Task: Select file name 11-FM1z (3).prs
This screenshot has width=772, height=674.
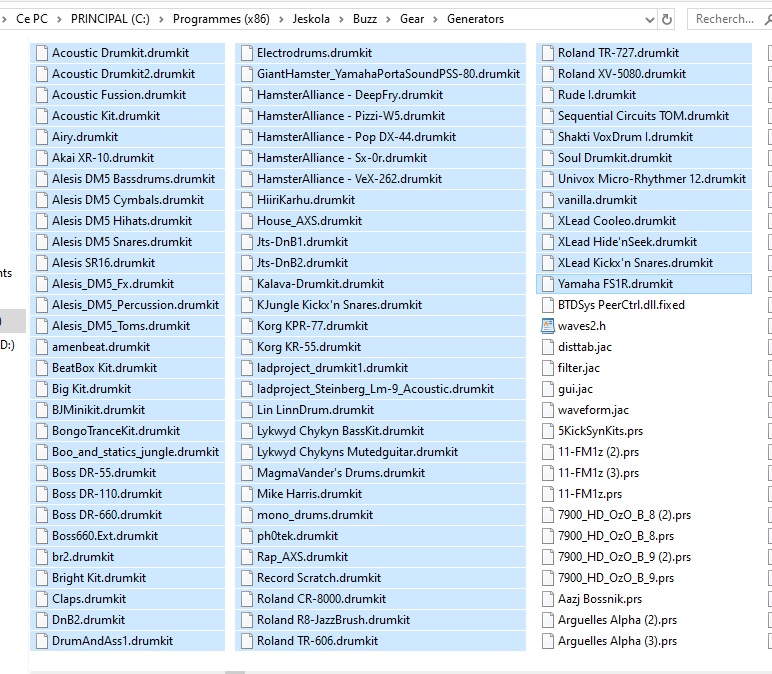Action: click(598, 473)
